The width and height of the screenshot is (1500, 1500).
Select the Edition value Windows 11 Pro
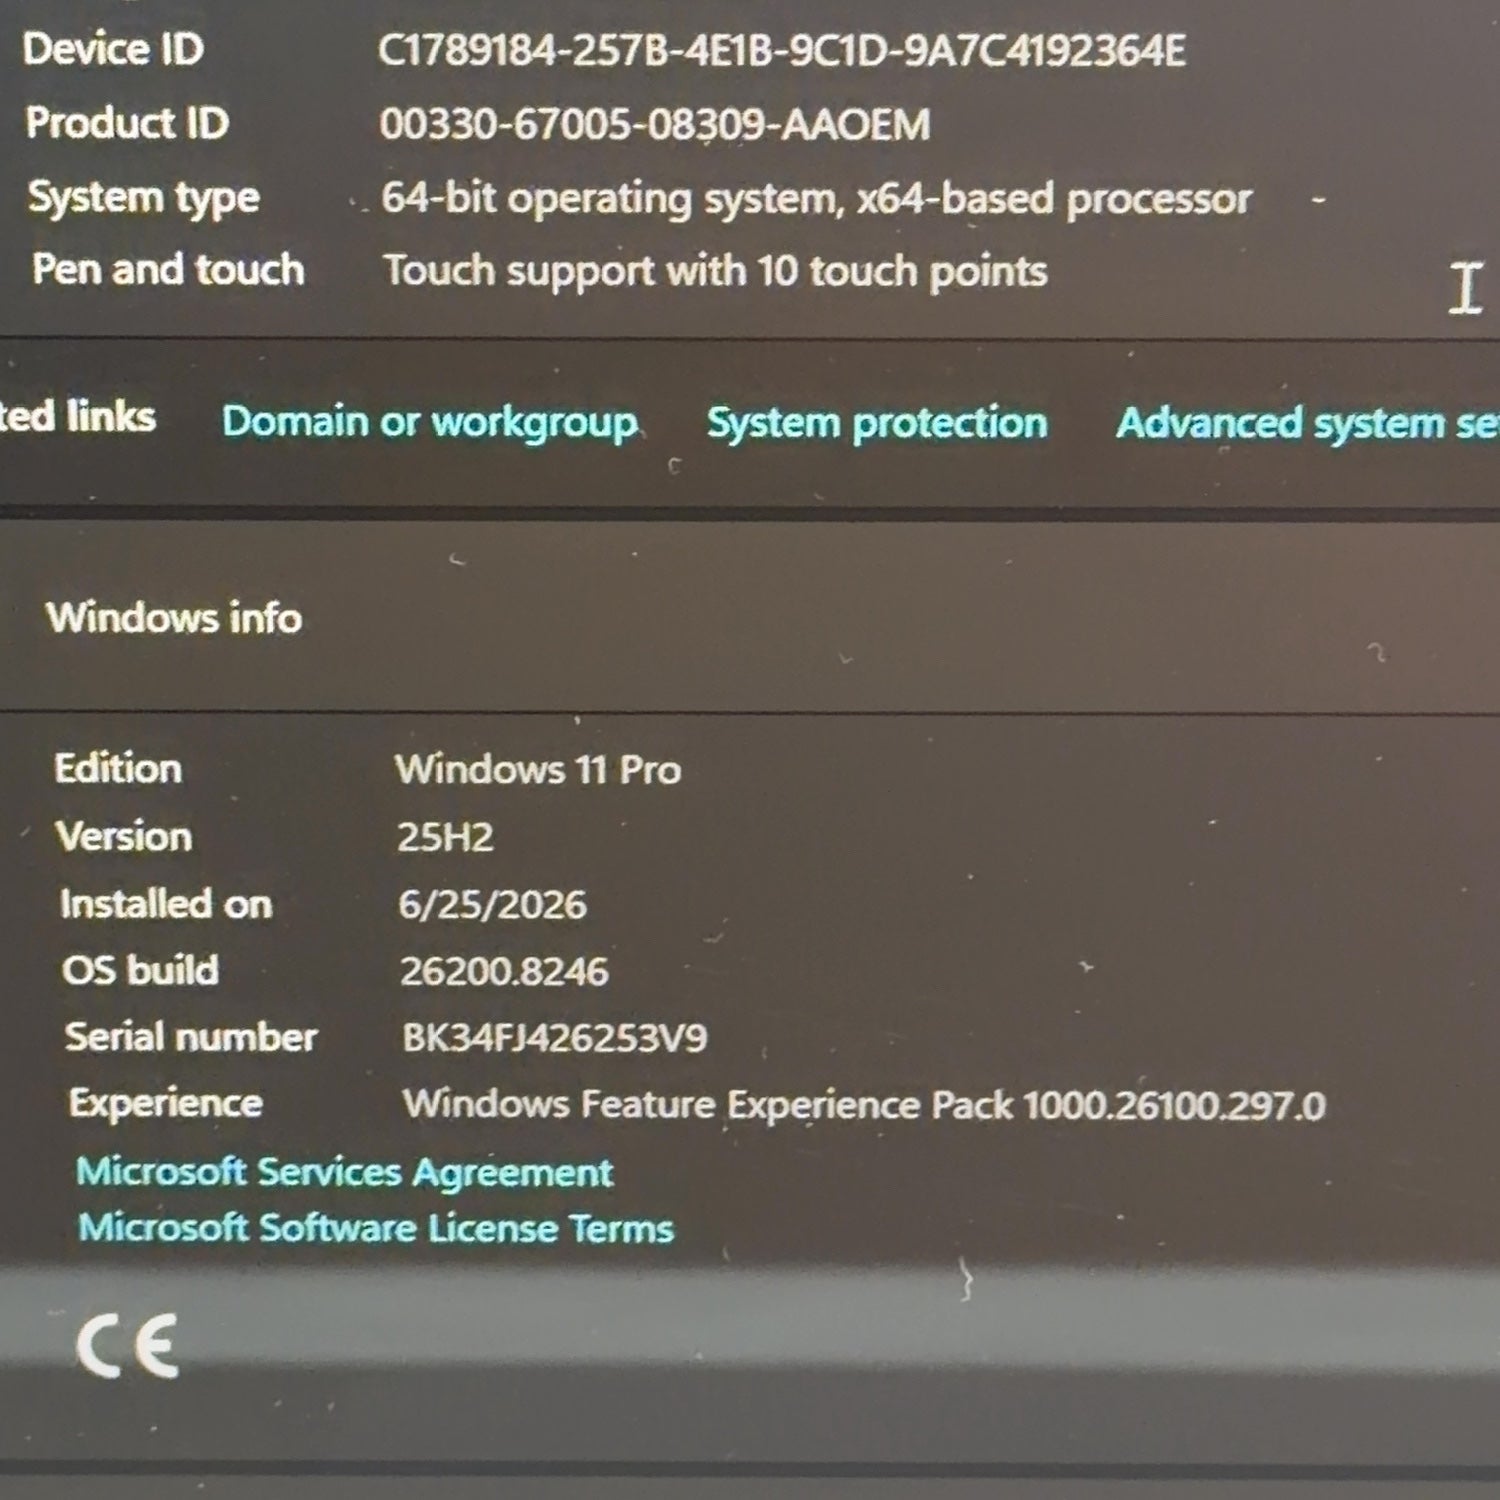[x=538, y=769]
